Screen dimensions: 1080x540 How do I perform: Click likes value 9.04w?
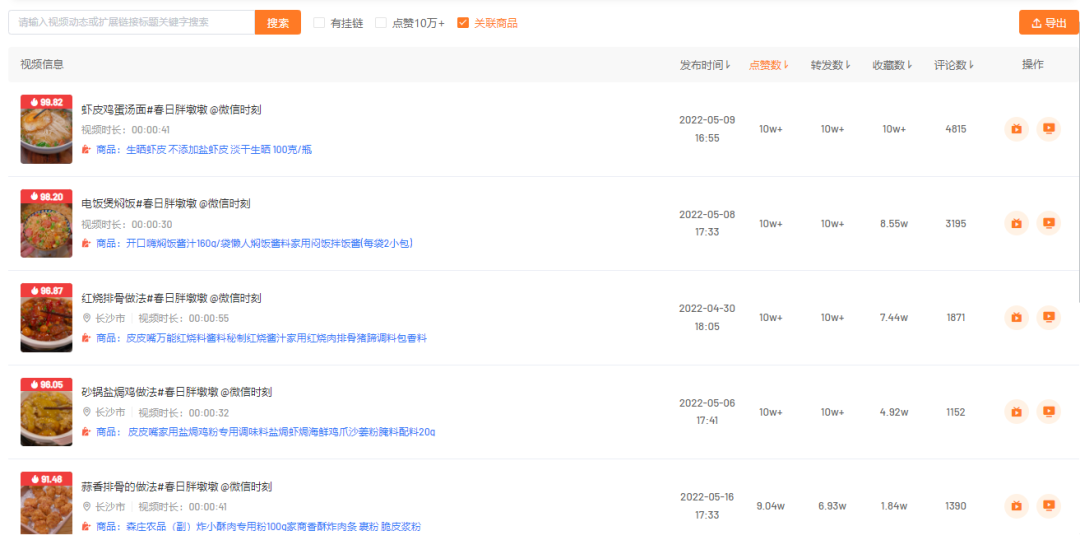click(771, 506)
